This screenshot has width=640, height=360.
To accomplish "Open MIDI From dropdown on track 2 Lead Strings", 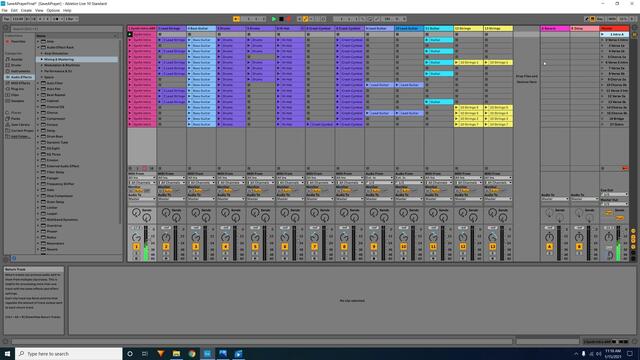I will [171, 178].
